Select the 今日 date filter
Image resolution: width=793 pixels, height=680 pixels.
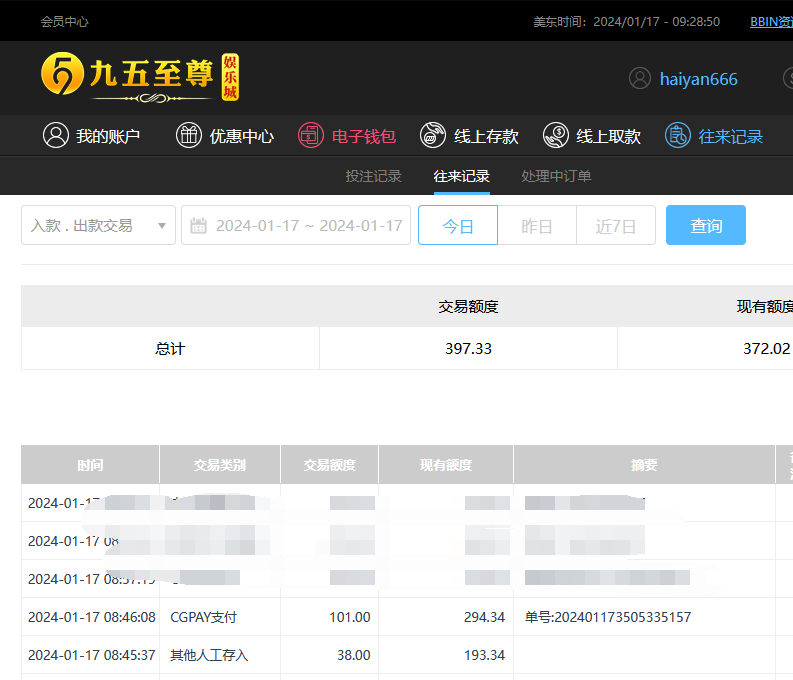tap(457, 226)
